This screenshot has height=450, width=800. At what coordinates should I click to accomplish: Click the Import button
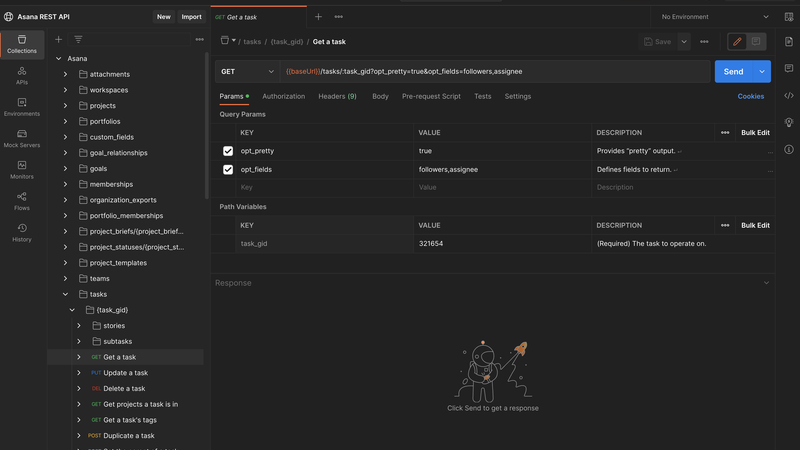click(191, 17)
